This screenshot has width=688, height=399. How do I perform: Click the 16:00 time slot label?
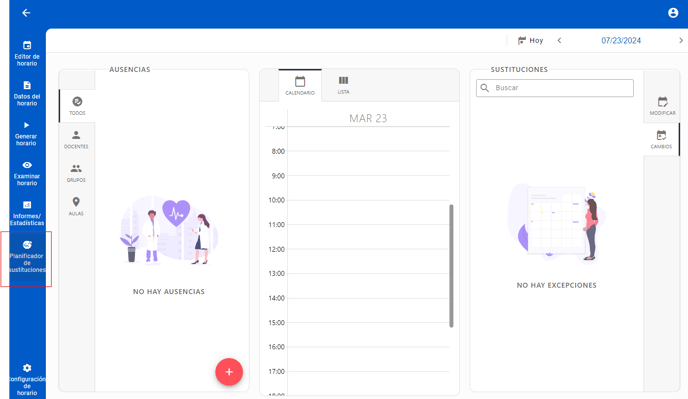tap(276, 347)
